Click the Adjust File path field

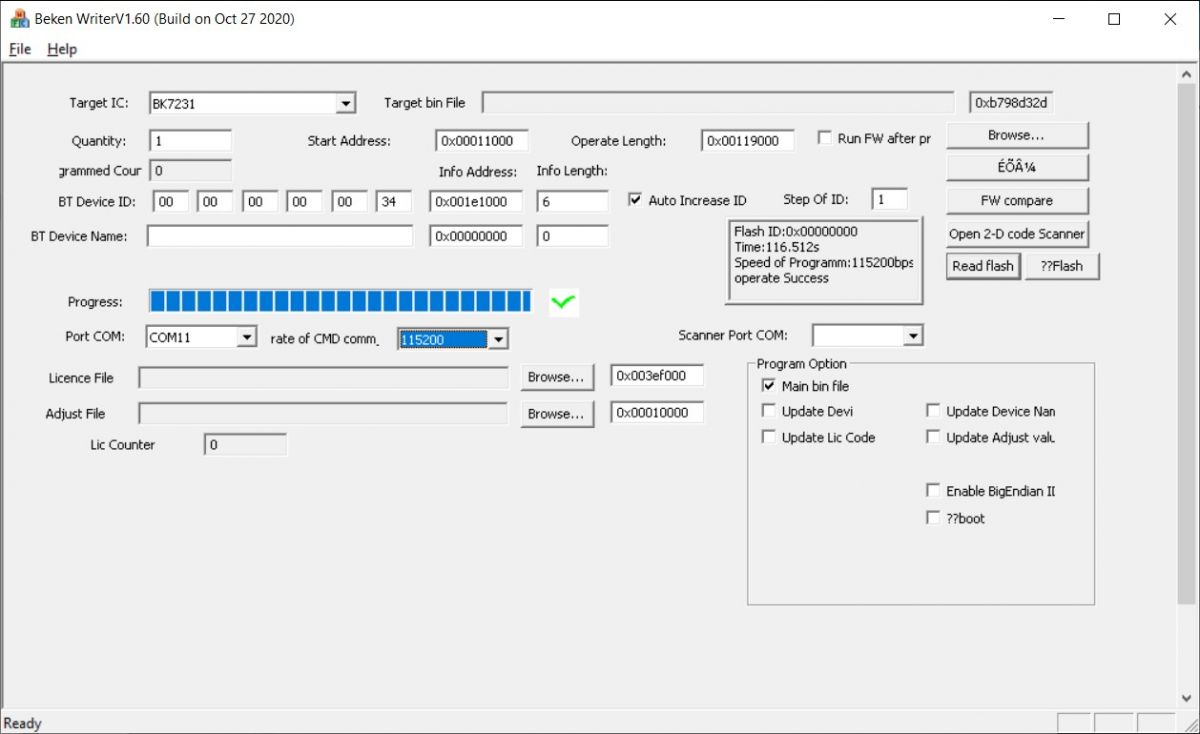pyautogui.click(x=324, y=413)
